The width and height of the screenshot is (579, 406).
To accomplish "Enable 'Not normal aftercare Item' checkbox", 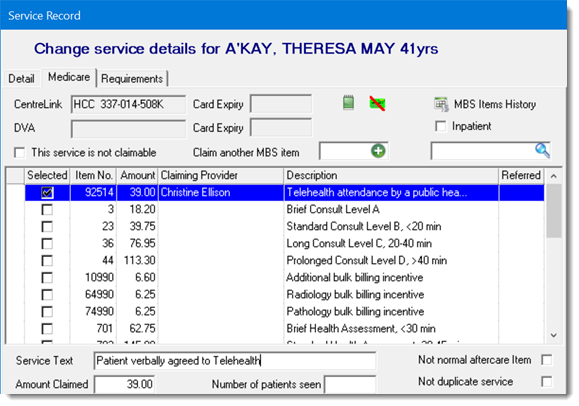I will pos(547,360).
